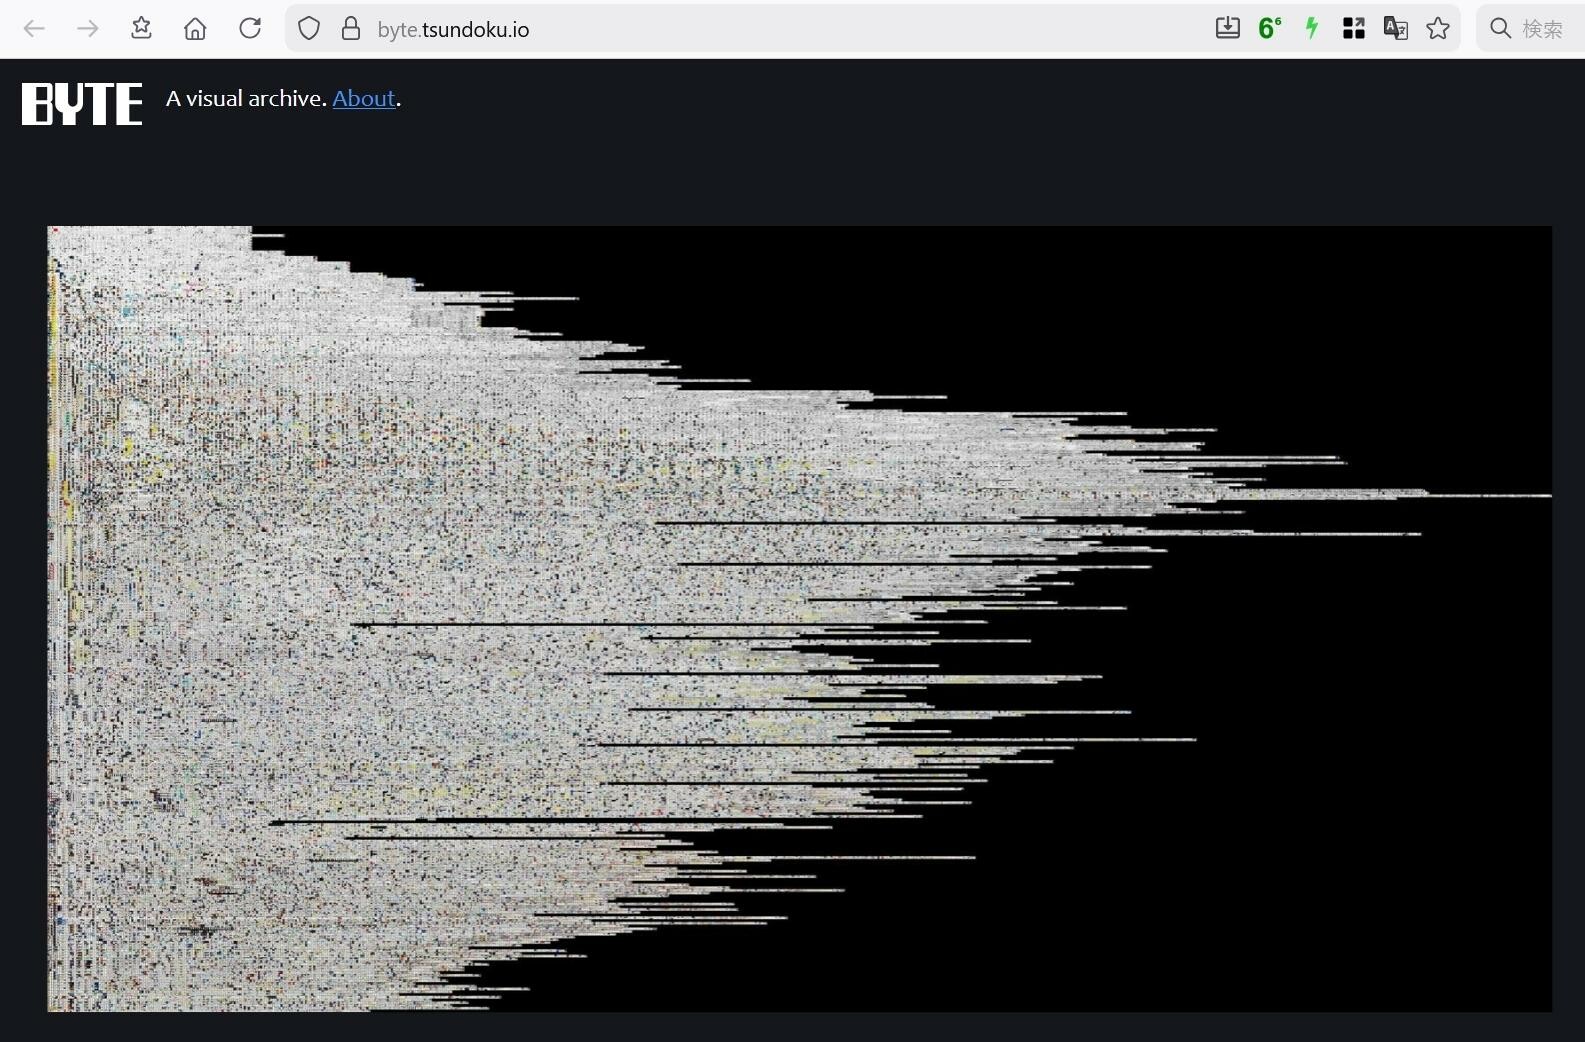Click the green lightning bolt icon
This screenshot has width=1585, height=1042.
(1311, 29)
